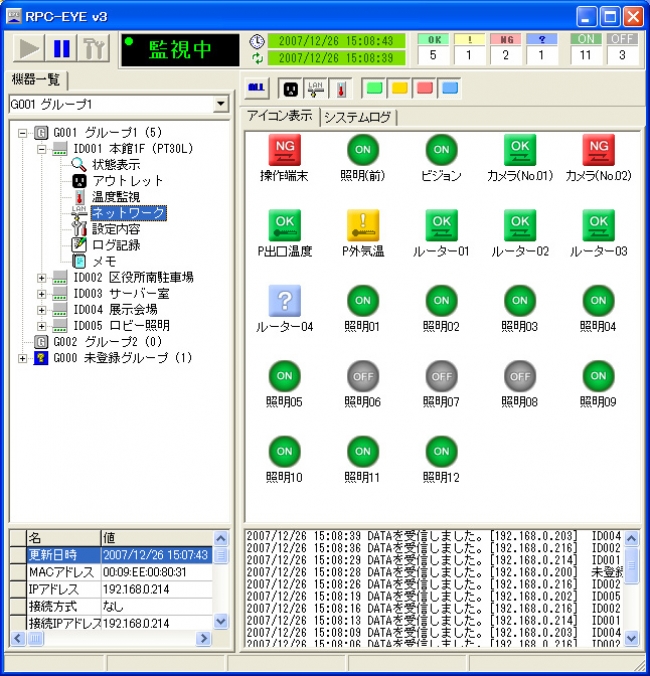The width and height of the screenshot is (650, 676).
Task: Select the P出口温度 OK icon
Action: click(x=284, y=224)
